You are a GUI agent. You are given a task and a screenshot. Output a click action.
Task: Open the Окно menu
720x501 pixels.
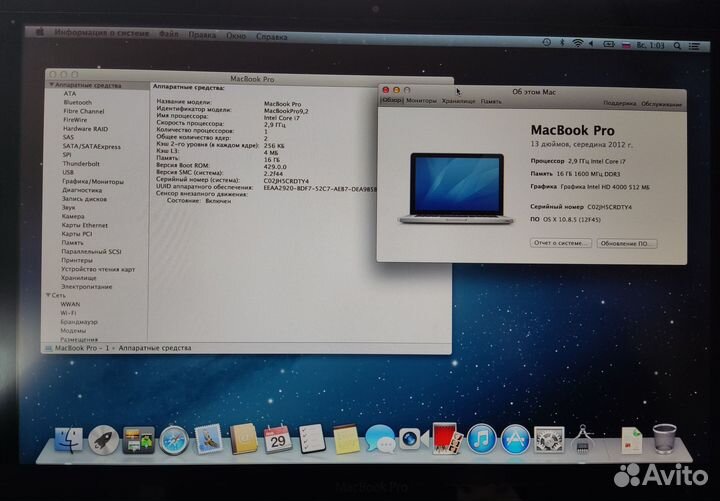pos(236,36)
